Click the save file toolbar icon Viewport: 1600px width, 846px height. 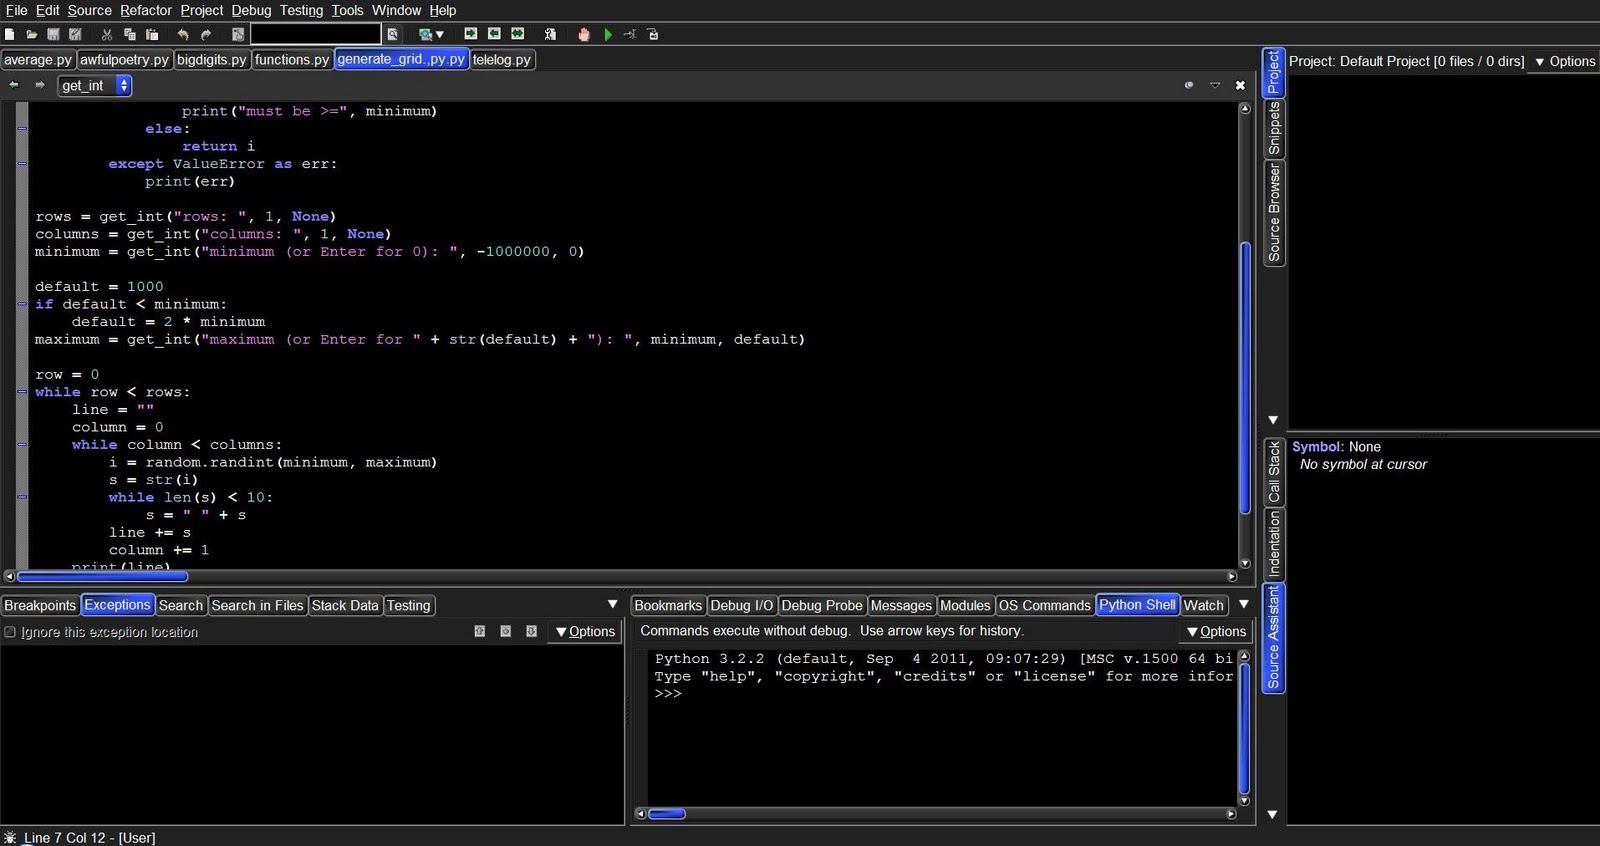(x=53, y=34)
